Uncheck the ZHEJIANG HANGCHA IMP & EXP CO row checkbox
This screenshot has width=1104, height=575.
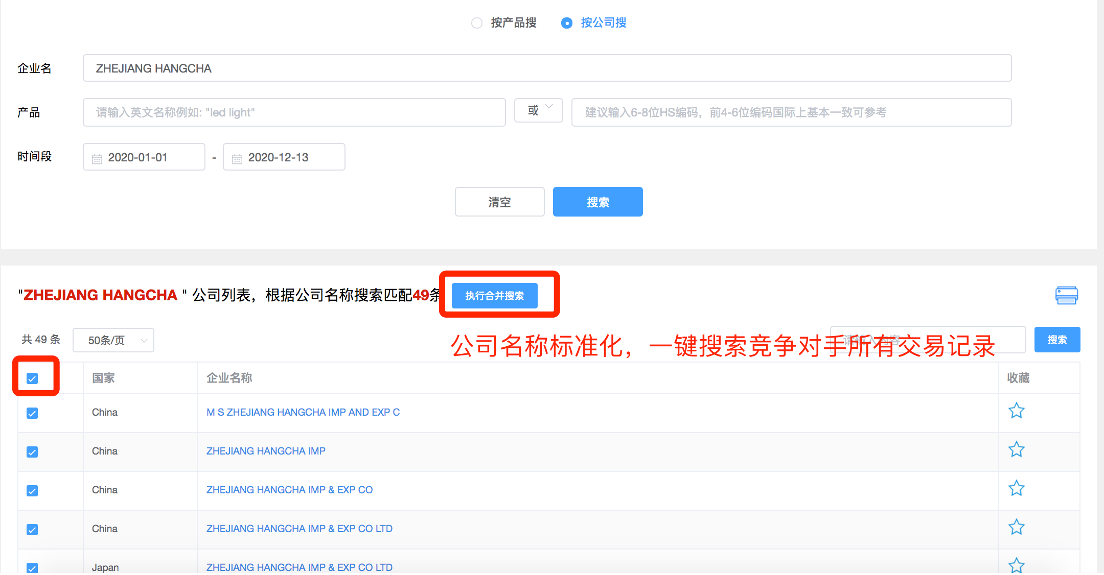coord(32,491)
